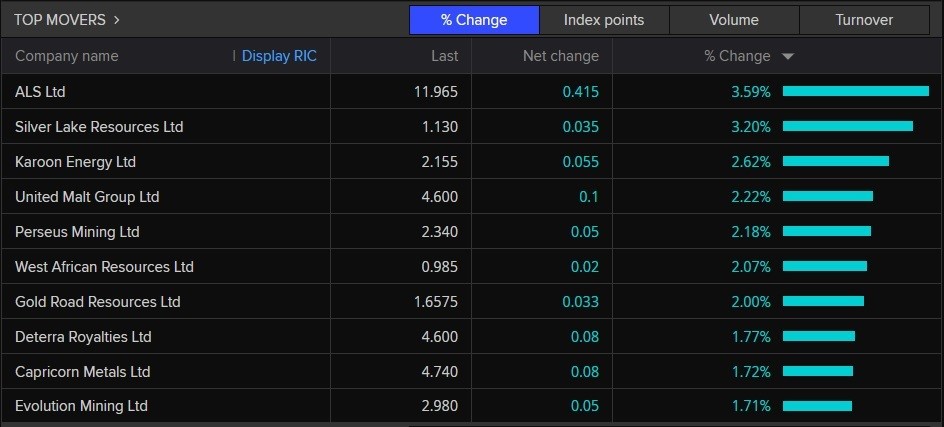Click net change 0.1
This screenshot has width=944, height=427.
point(588,197)
